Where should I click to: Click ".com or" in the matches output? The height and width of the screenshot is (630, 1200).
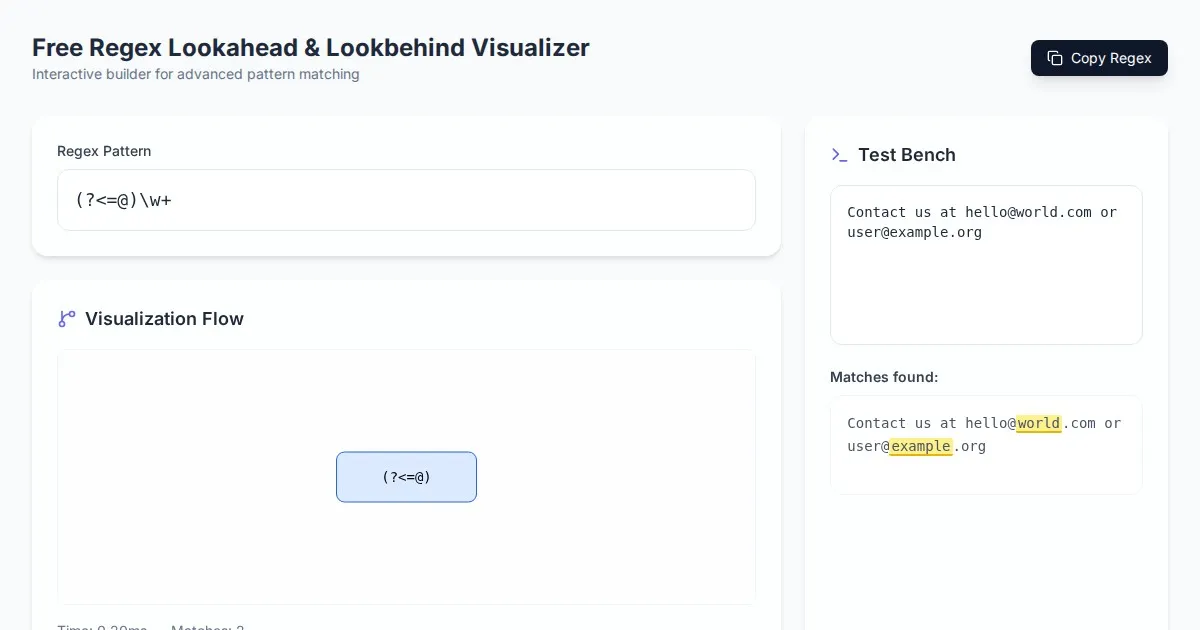tap(1091, 423)
